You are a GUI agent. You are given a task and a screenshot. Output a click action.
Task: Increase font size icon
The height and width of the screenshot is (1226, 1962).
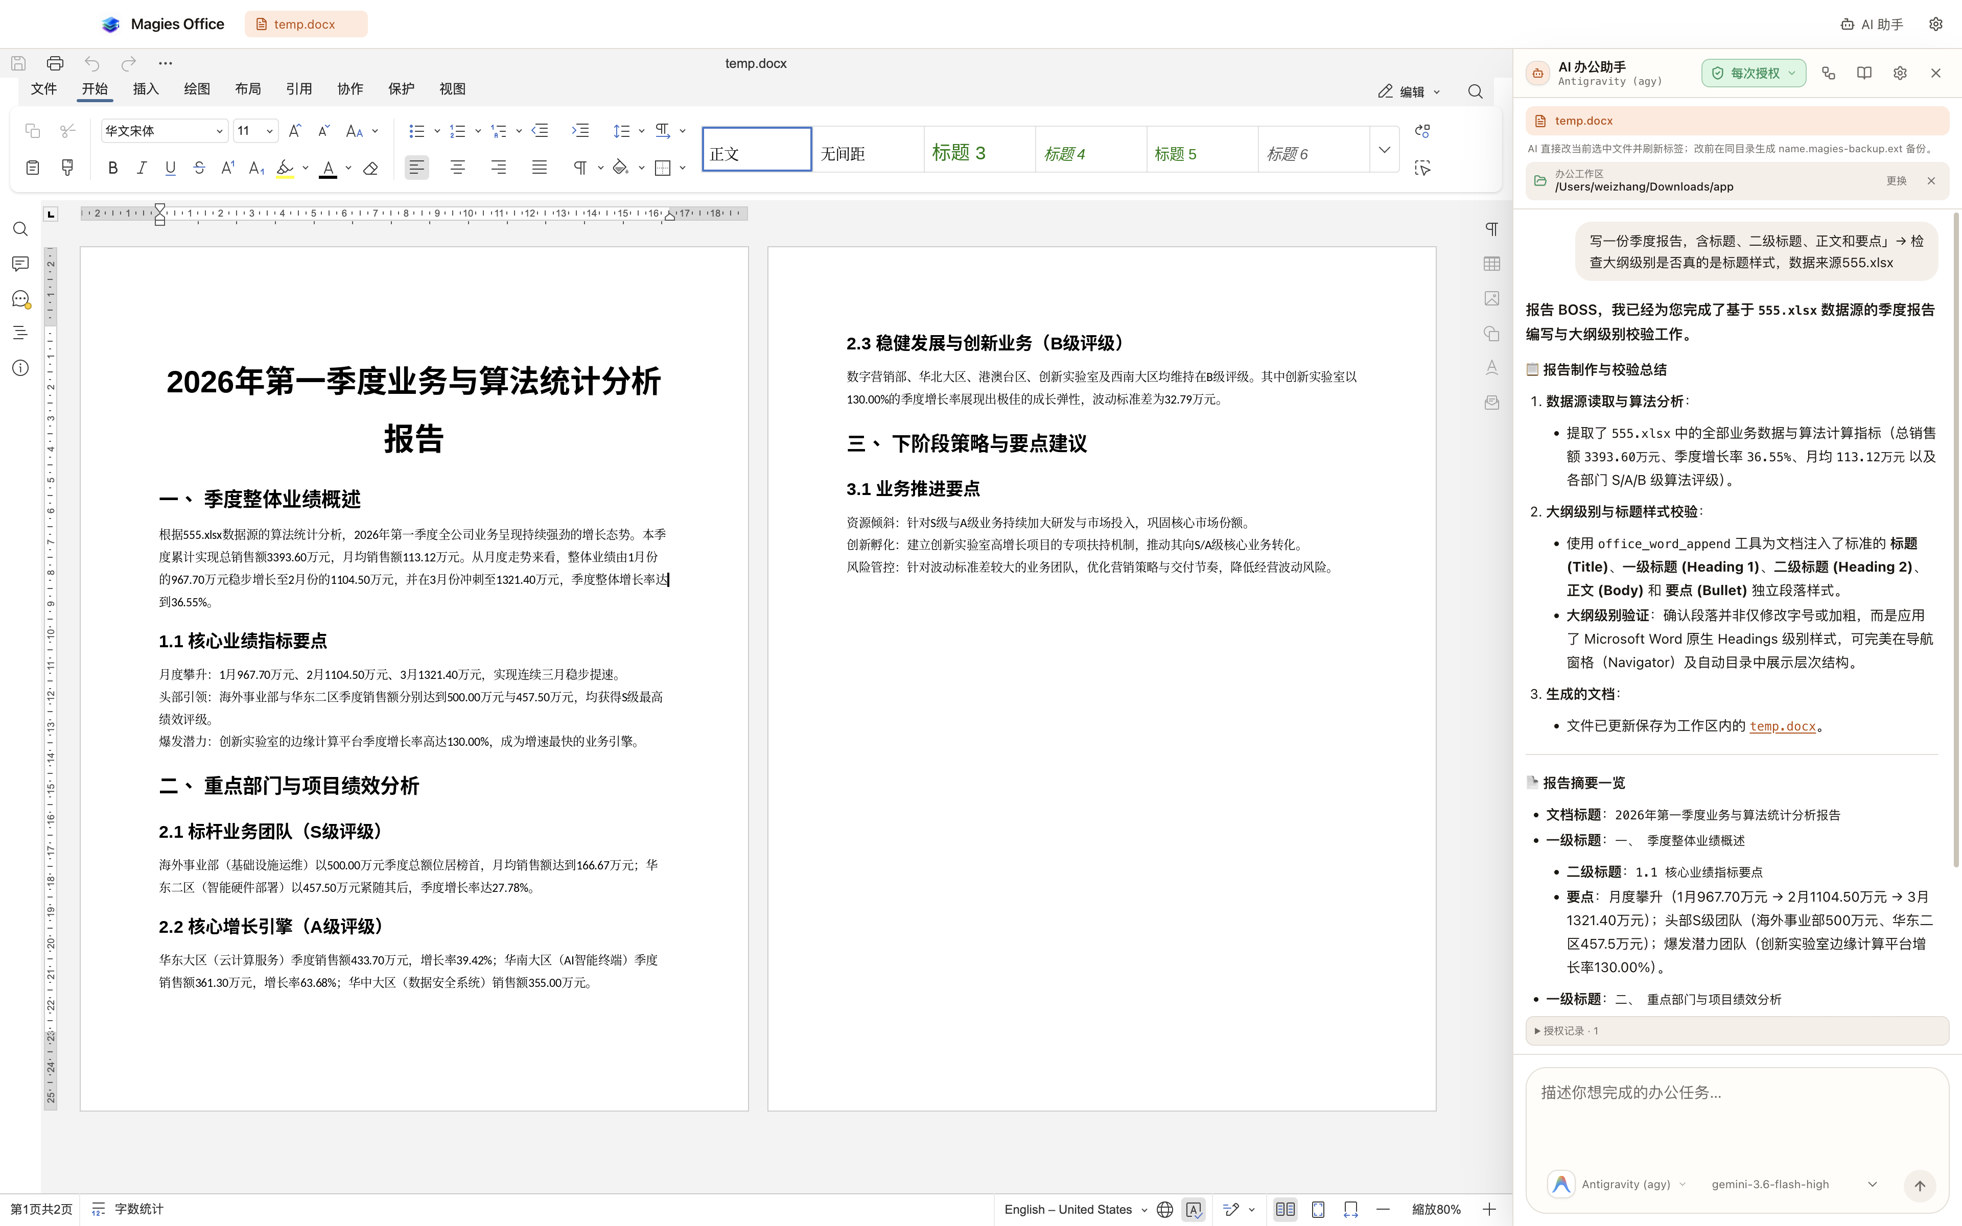[295, 131]
